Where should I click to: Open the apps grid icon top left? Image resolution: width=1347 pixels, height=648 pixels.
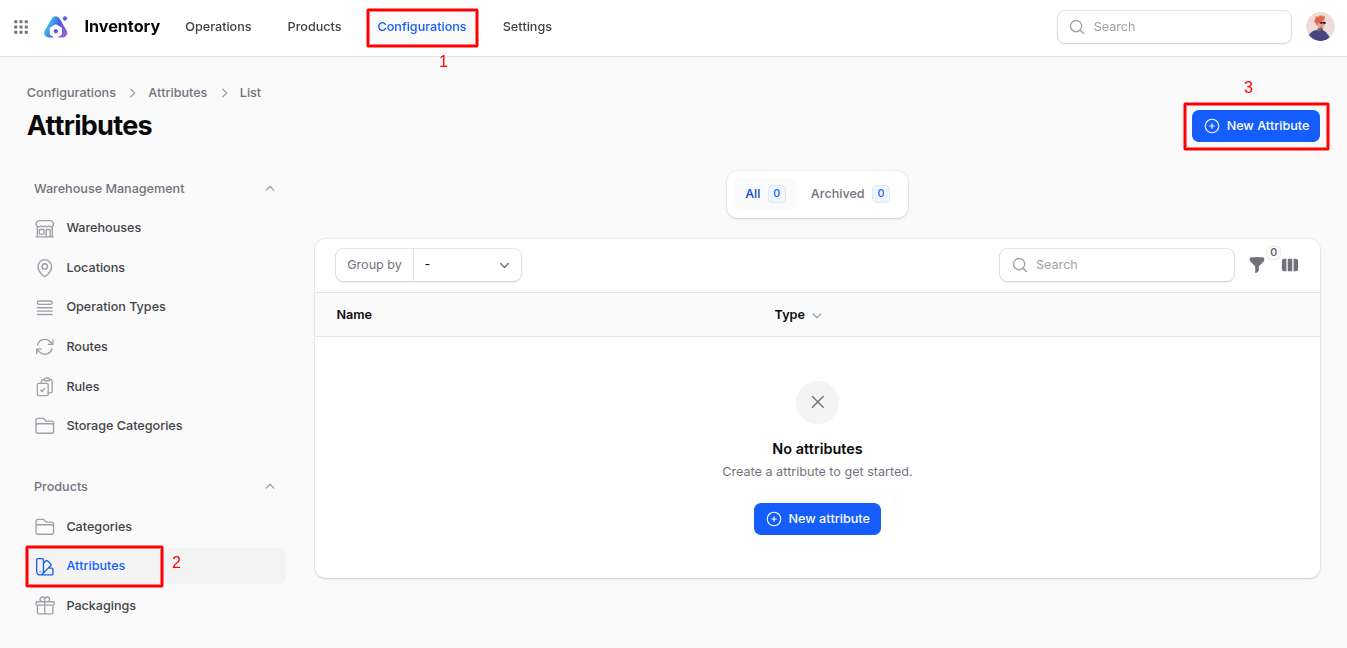20,26
